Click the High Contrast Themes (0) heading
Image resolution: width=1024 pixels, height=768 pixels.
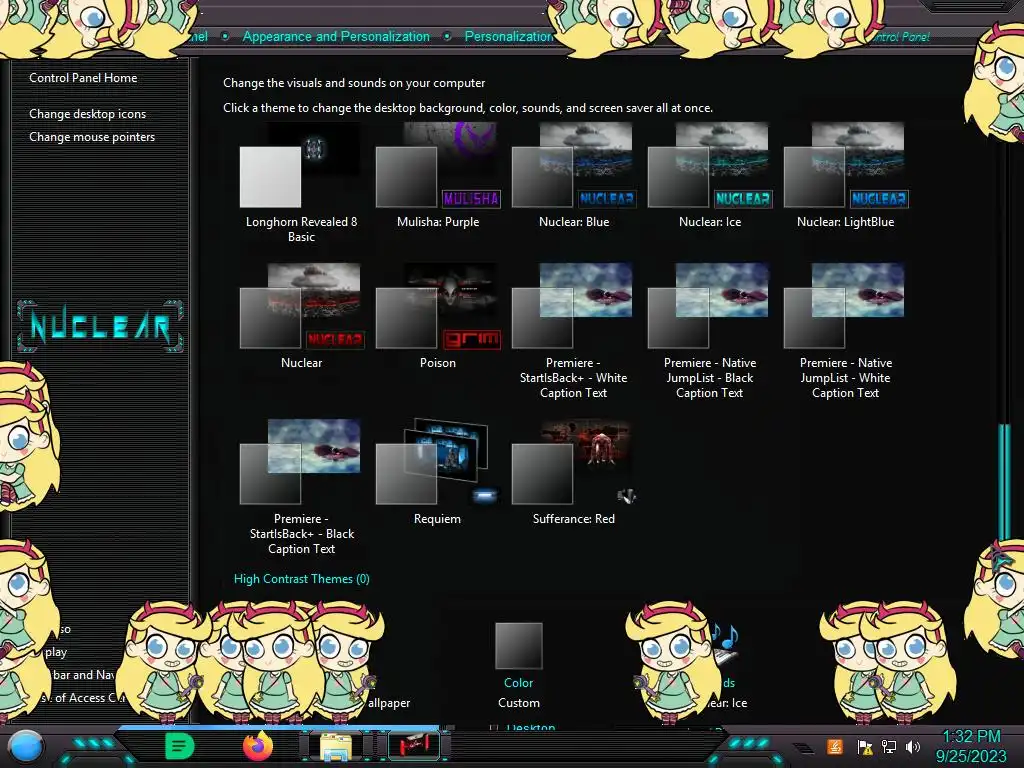(x=302, y=579)
